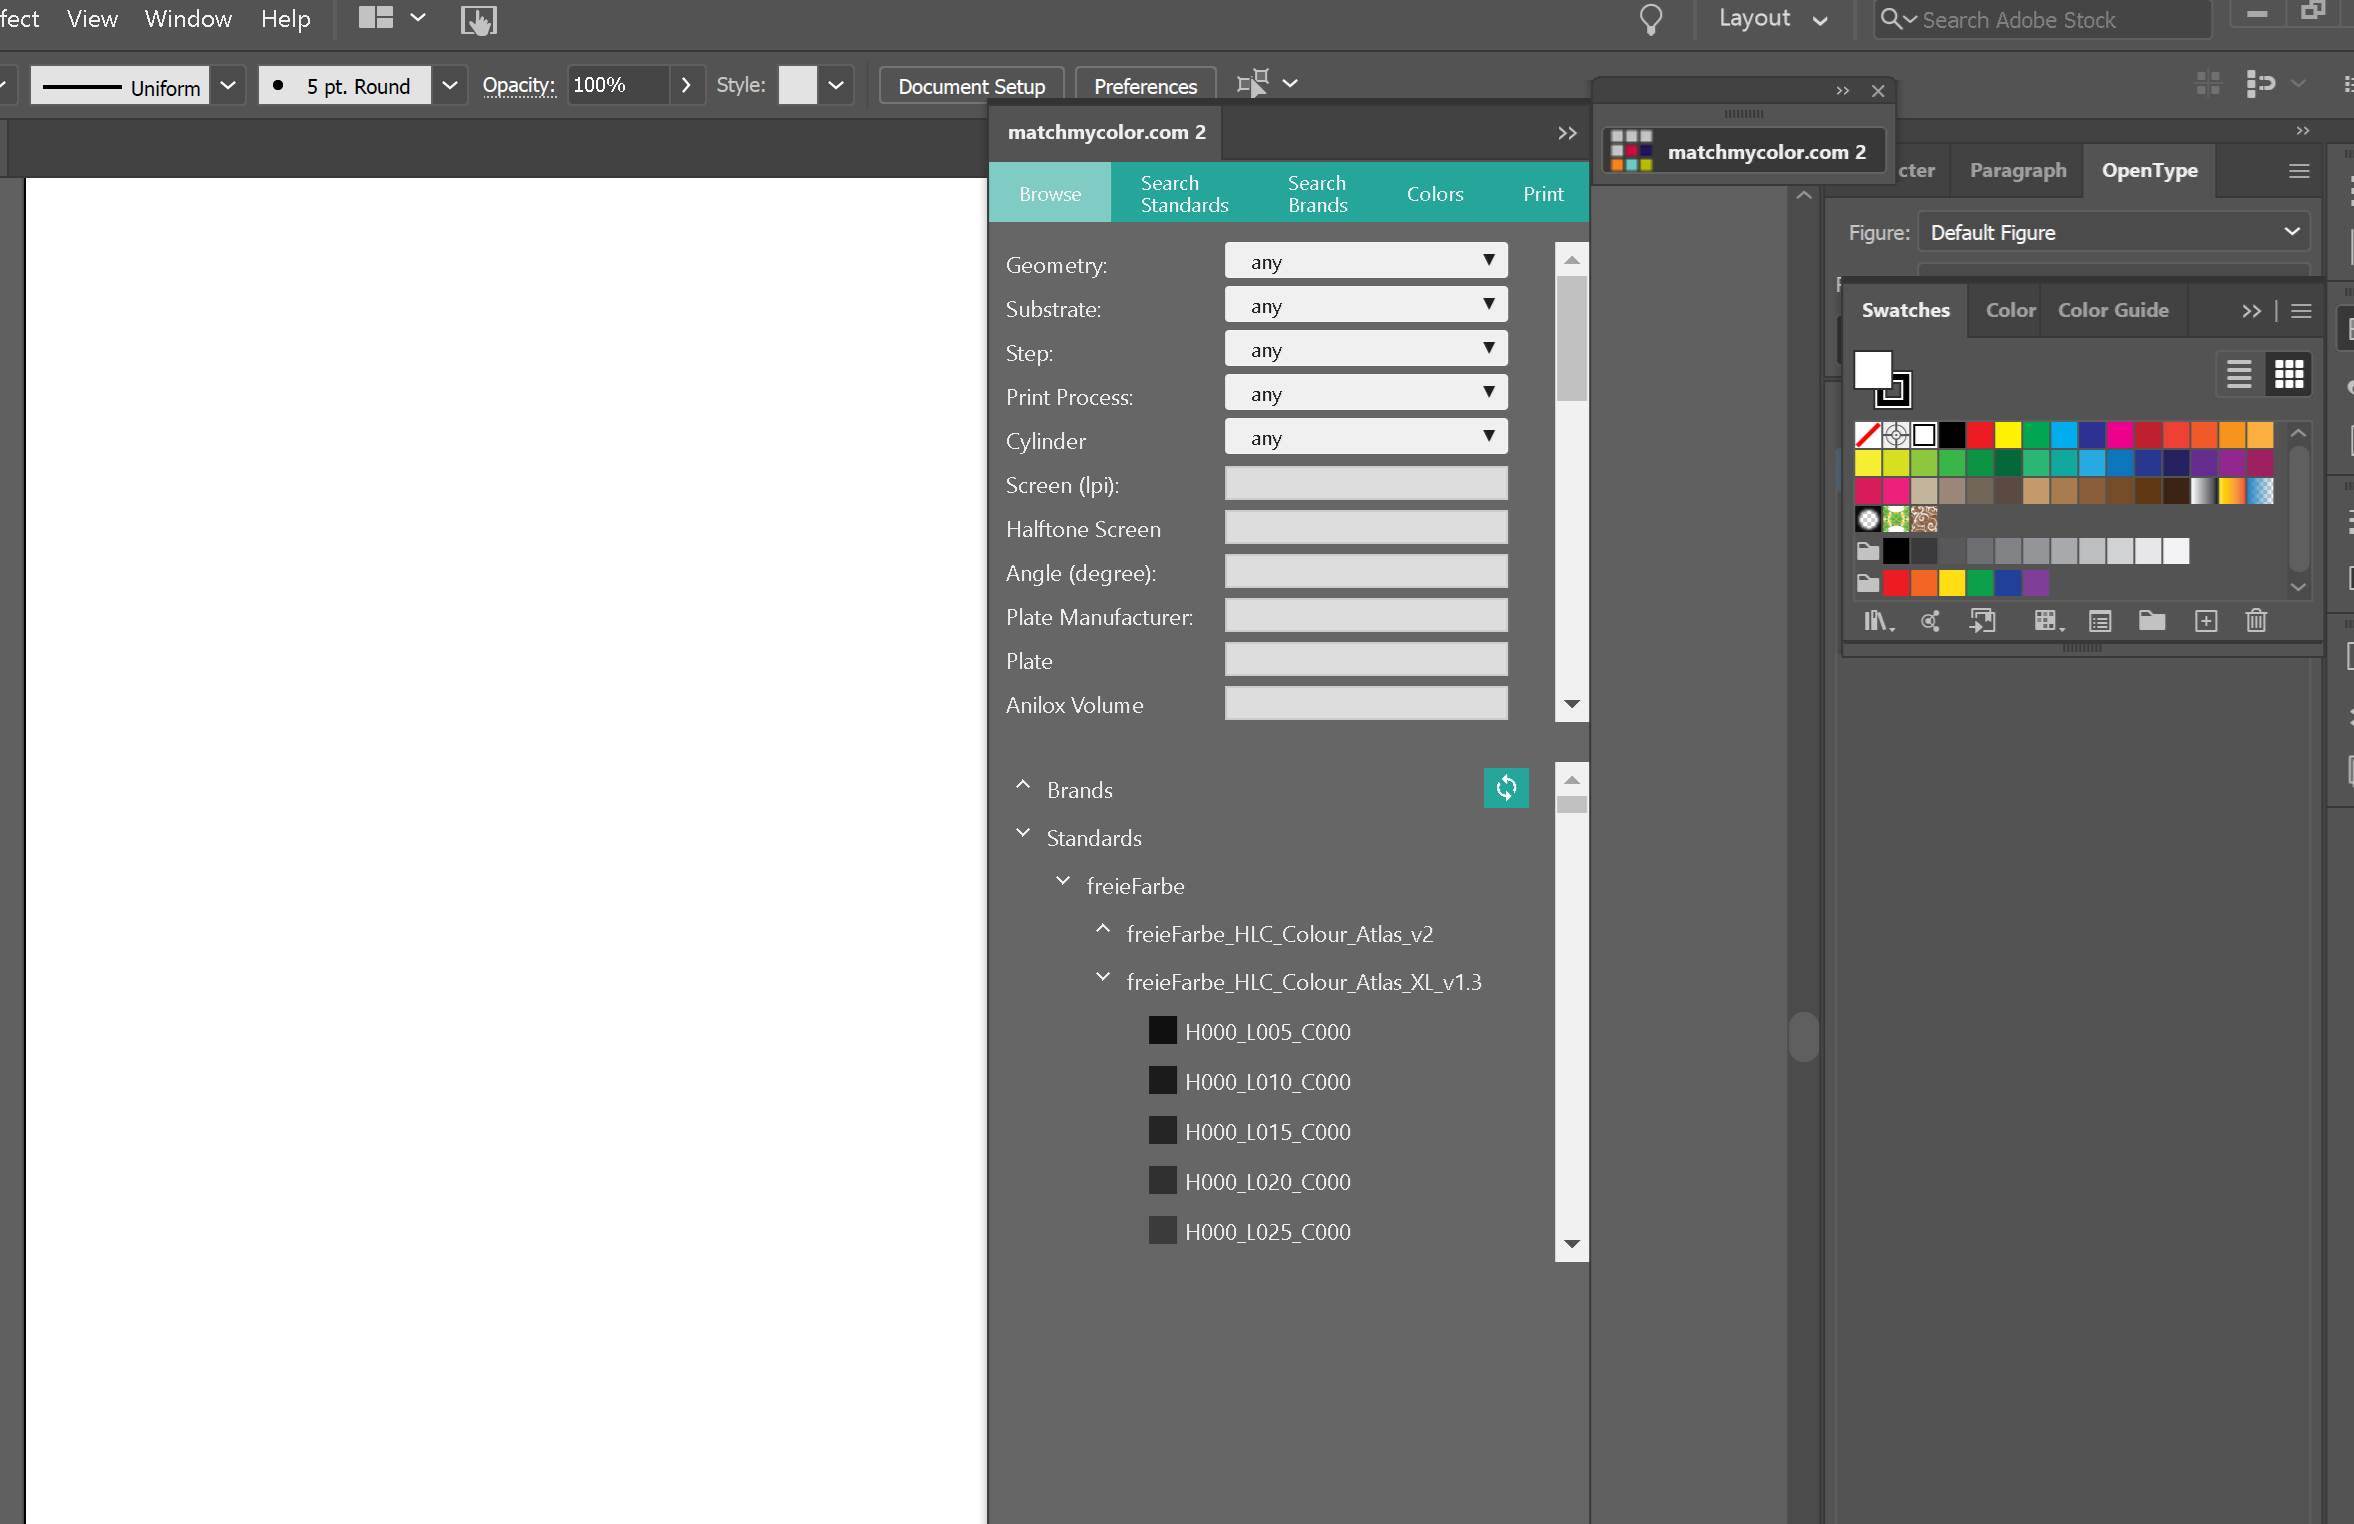This screenshot has width=2354, height=1524.
Task: Switch to Search Standards tab
Action: tap(1184, 193)
